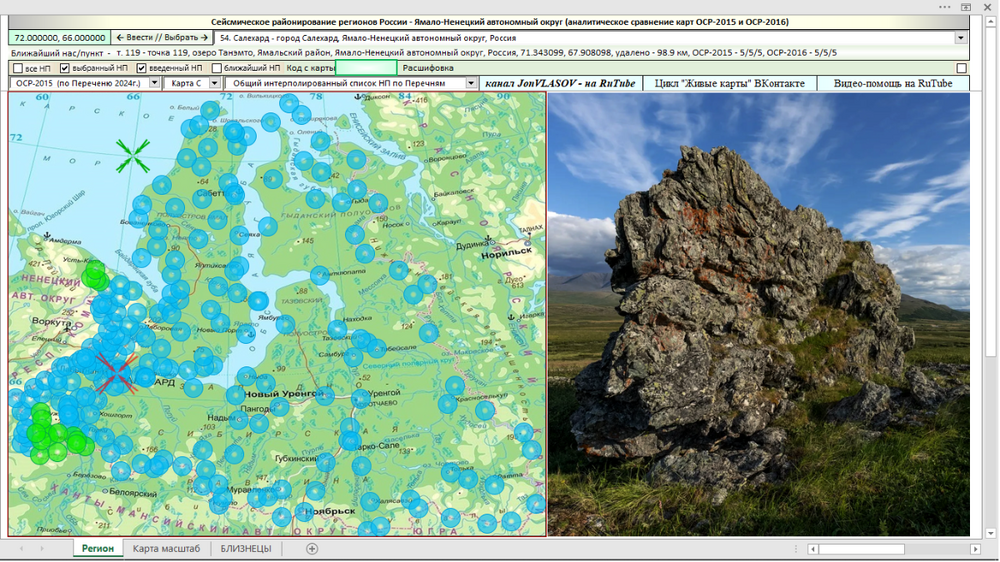Click the 'Ввести // Выбрать' button

pos(162,38)
